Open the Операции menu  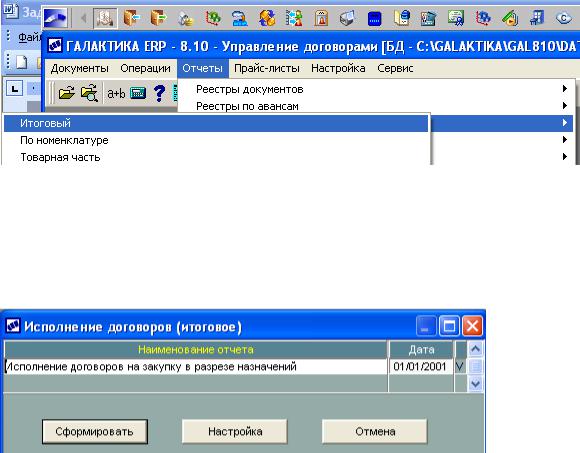145,68
